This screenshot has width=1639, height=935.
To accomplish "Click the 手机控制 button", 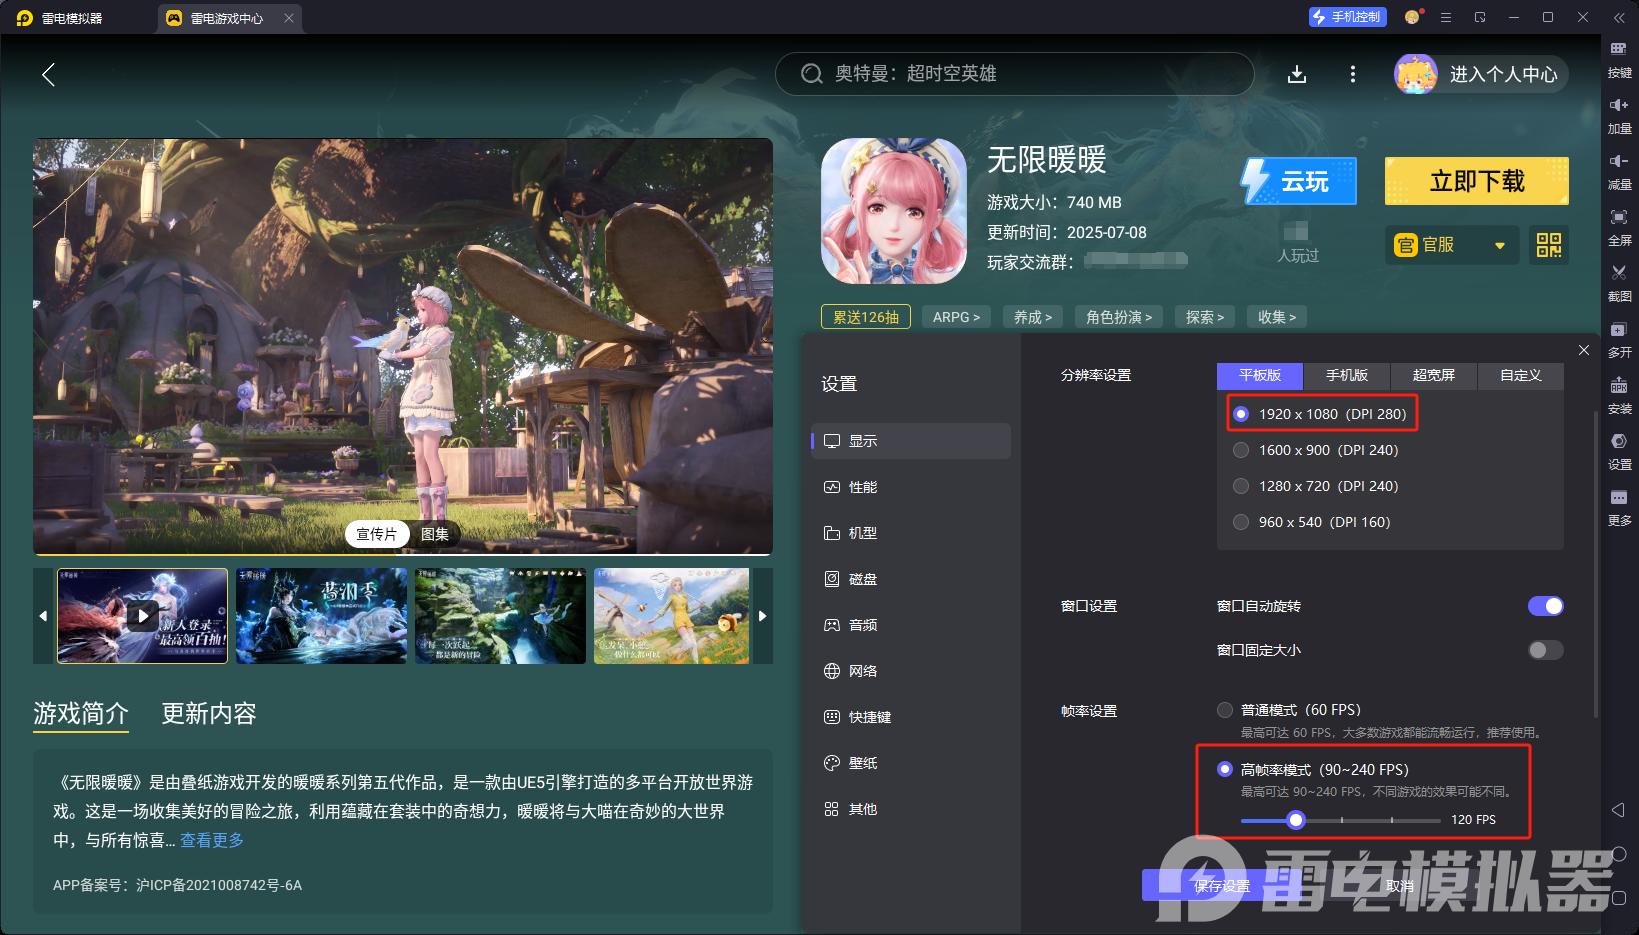I will tap(1347, 17).
